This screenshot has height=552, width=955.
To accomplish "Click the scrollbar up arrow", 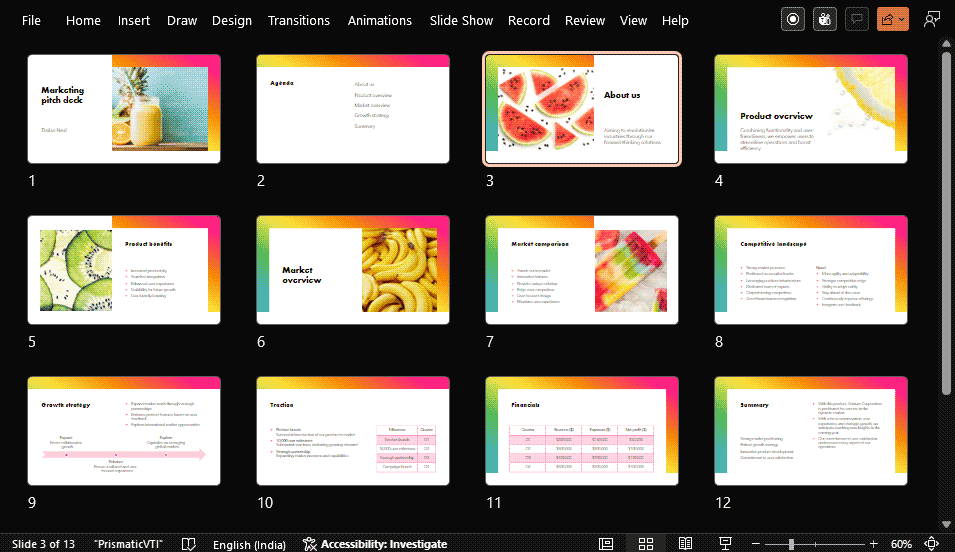I will (946, 43).
